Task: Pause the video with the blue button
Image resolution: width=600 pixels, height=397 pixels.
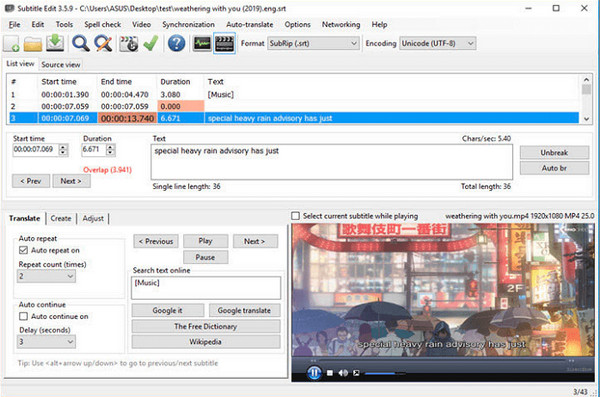Action: point(314,372)
